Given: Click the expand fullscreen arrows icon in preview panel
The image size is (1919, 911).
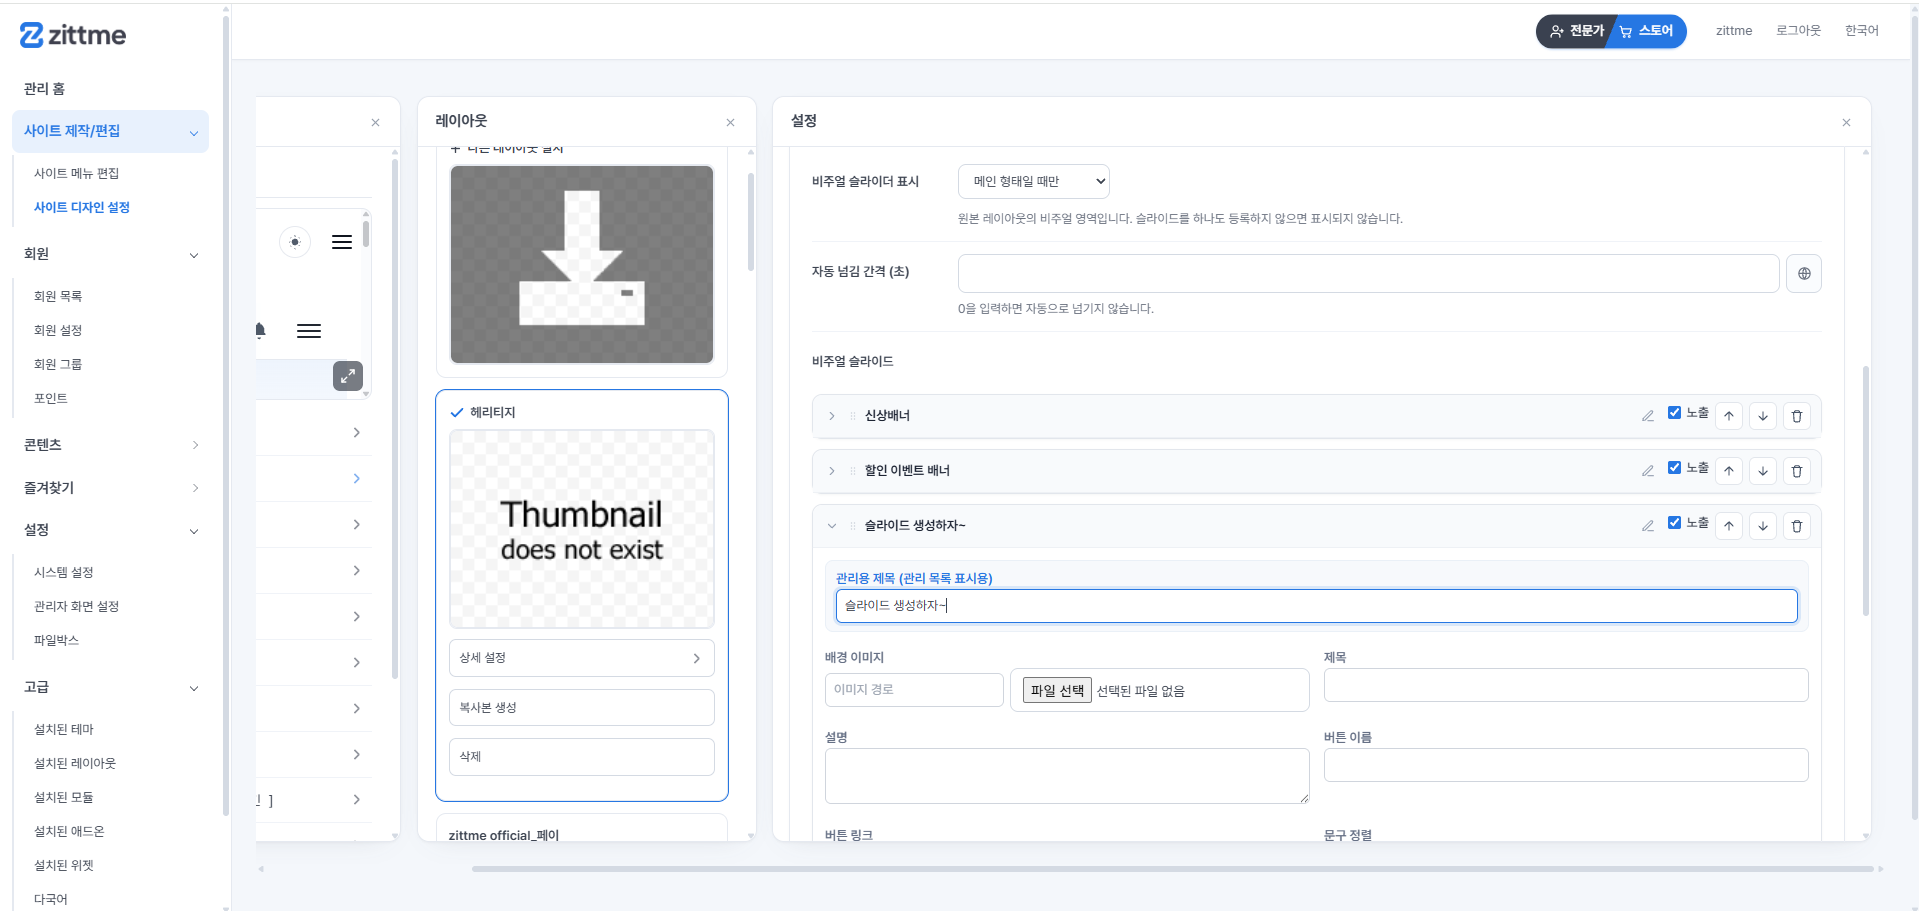Looking at the screenshot, I should click(348, 376).
